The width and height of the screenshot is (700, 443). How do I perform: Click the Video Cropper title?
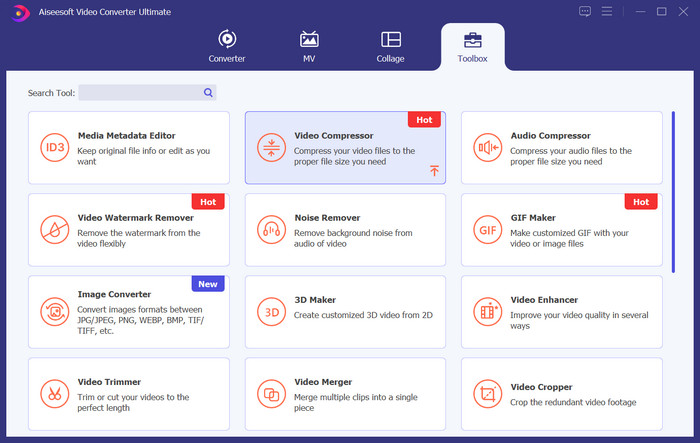(541, 387)
